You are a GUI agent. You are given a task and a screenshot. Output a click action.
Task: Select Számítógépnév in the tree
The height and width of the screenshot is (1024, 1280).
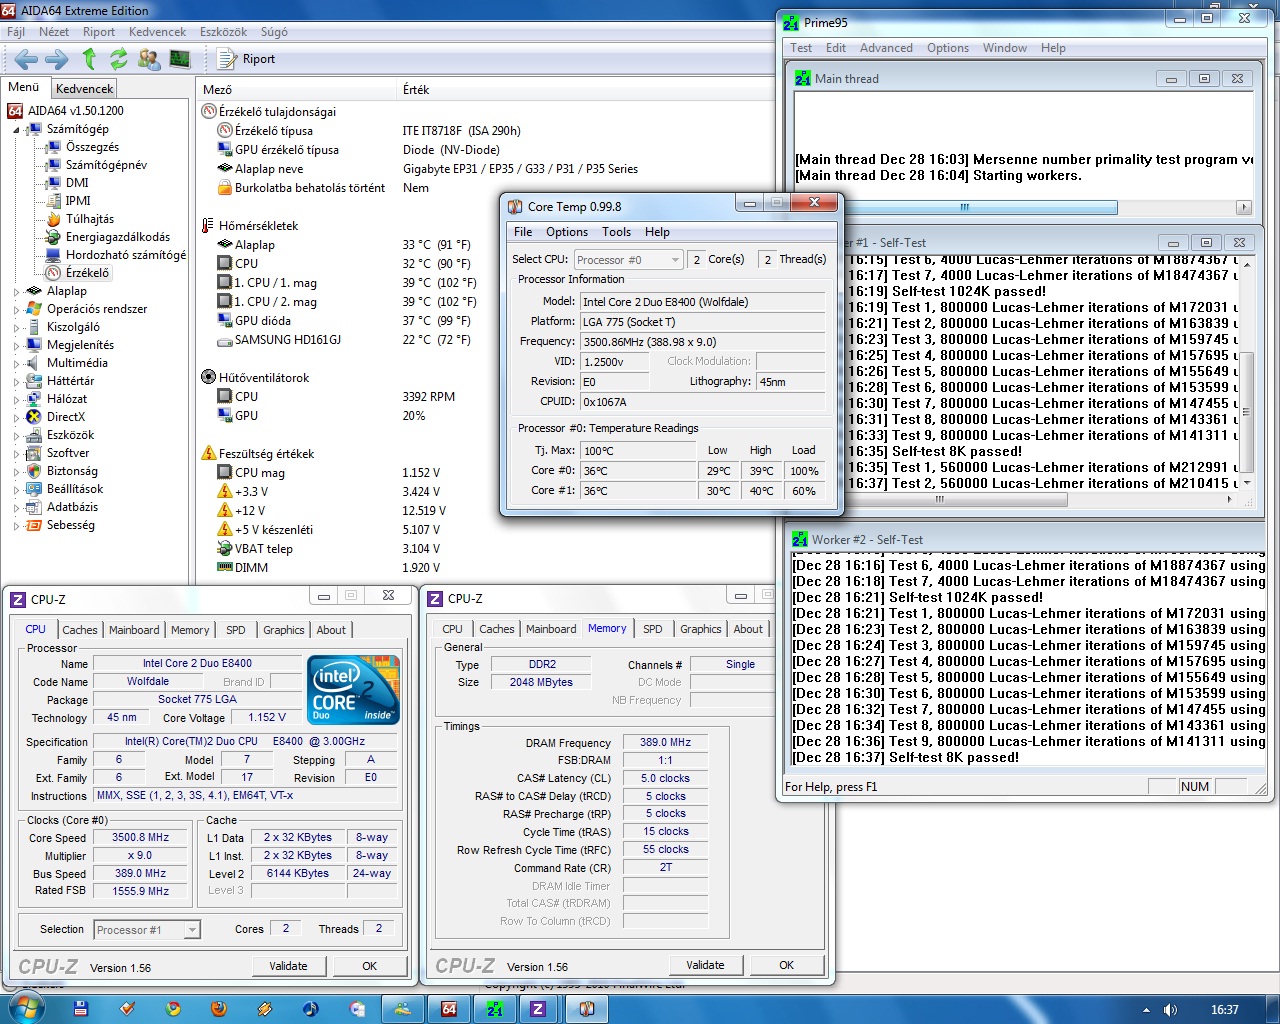coord(106,165)
